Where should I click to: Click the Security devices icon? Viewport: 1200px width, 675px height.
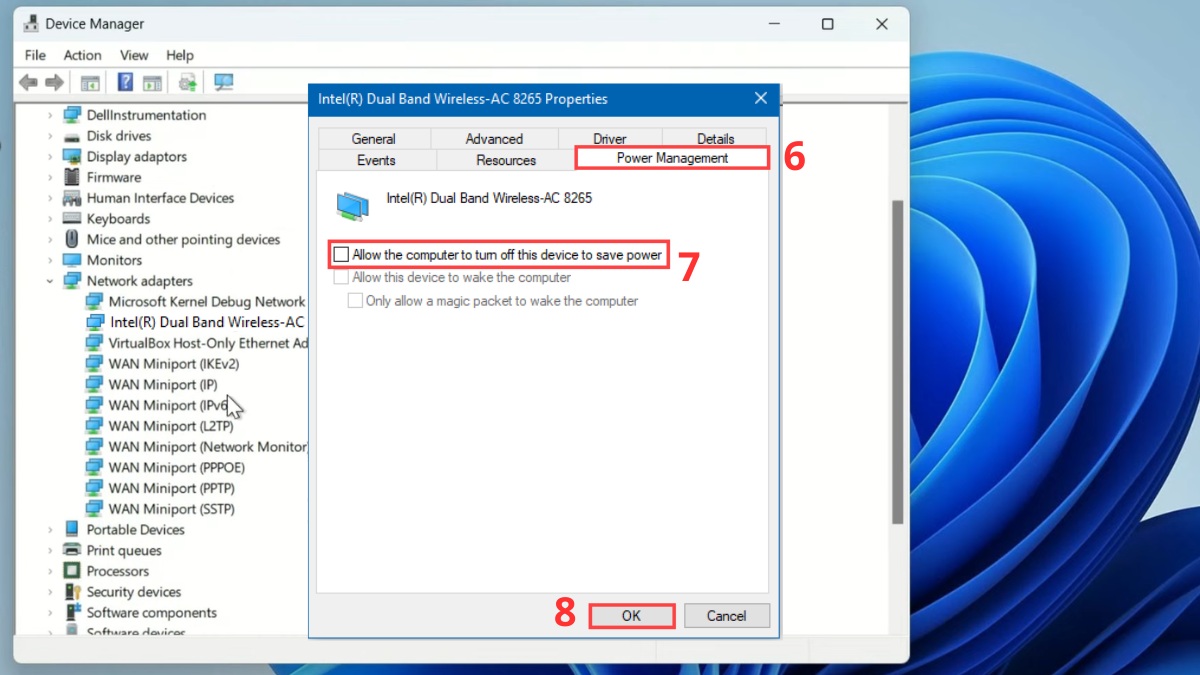pyautogui.click(x=72, y=592)
